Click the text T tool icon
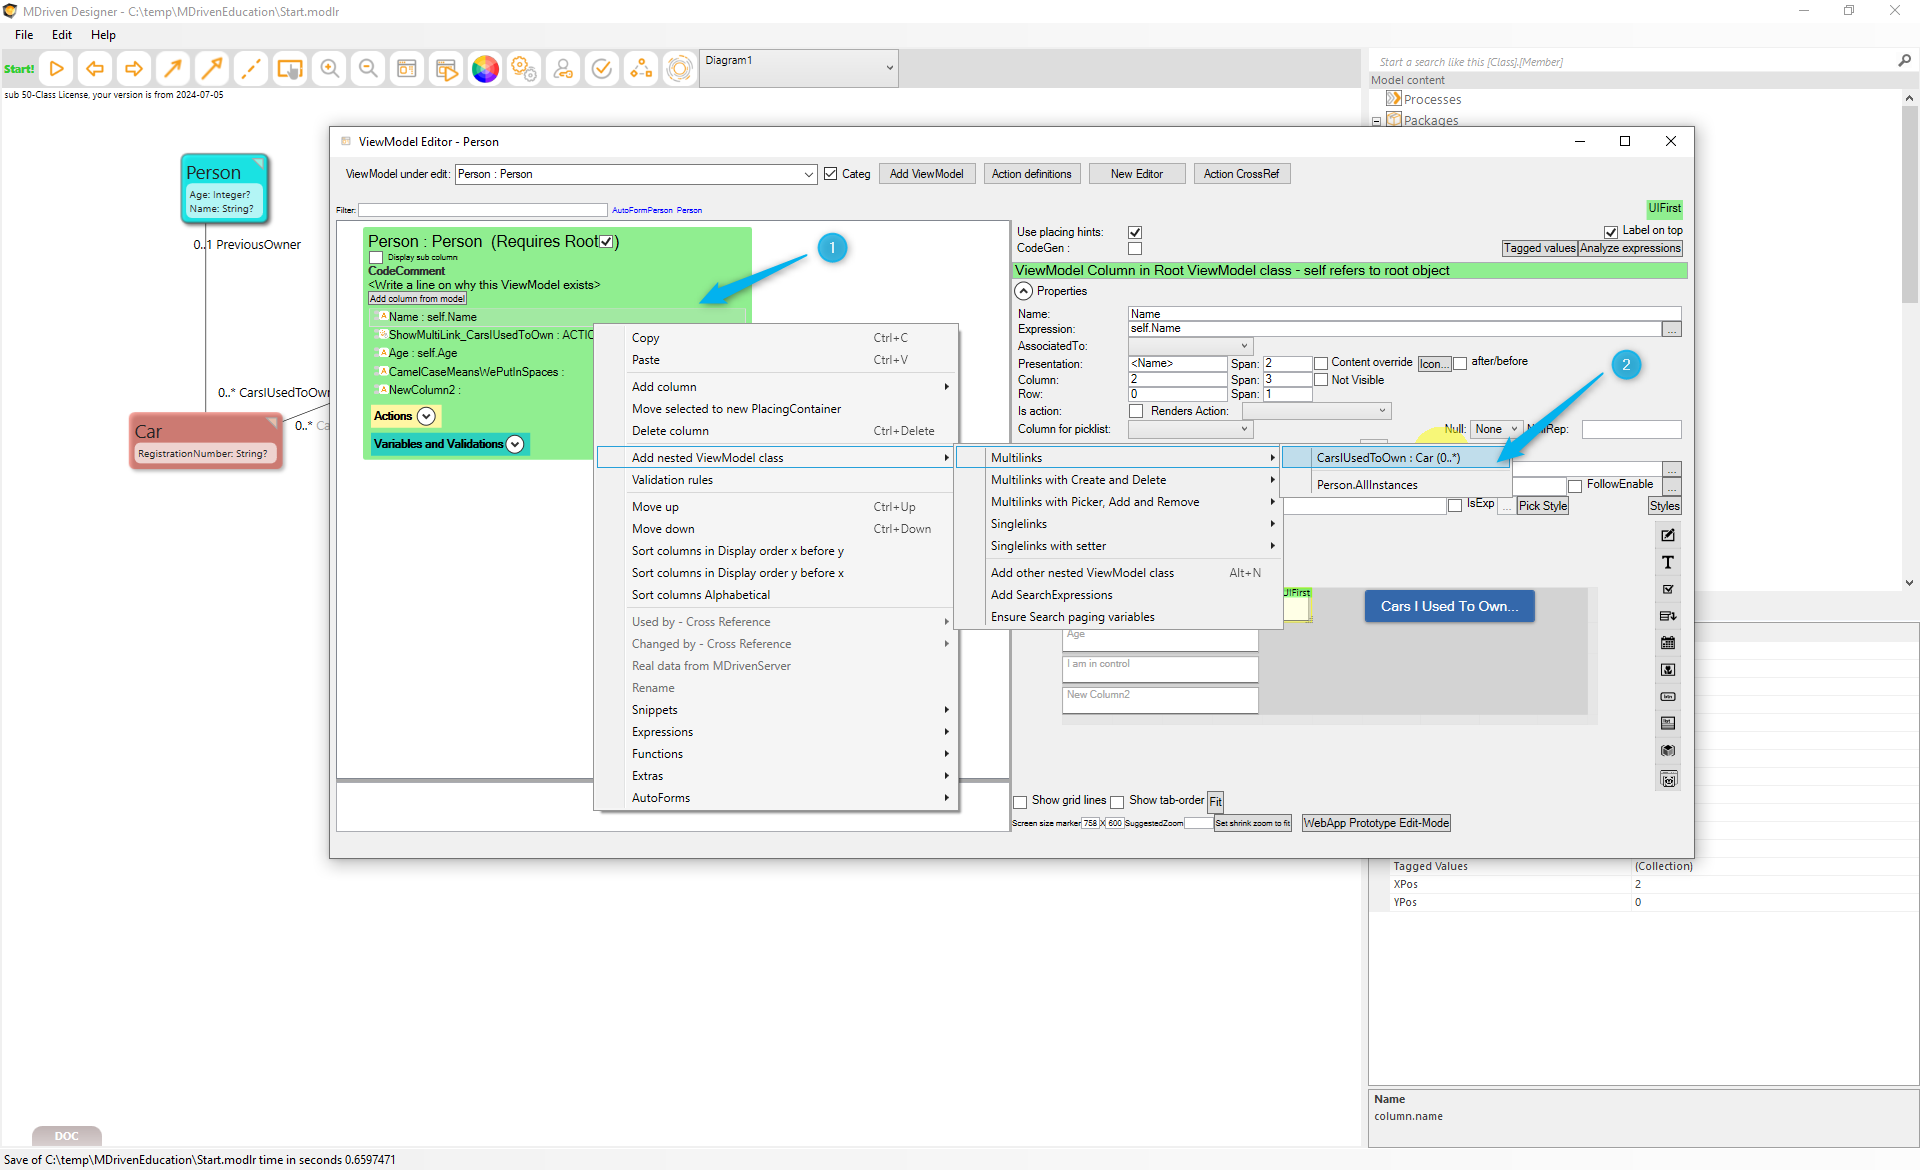 (x=1667, y=563)
